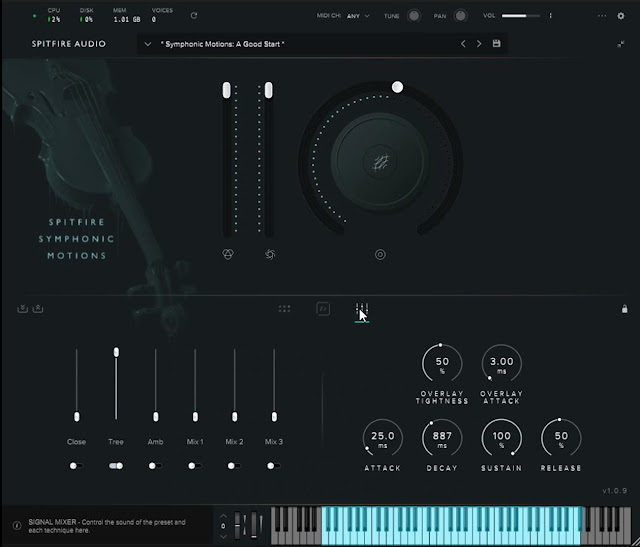
Task: Click the vertical dots beside VOL slider
Action: 551,16
